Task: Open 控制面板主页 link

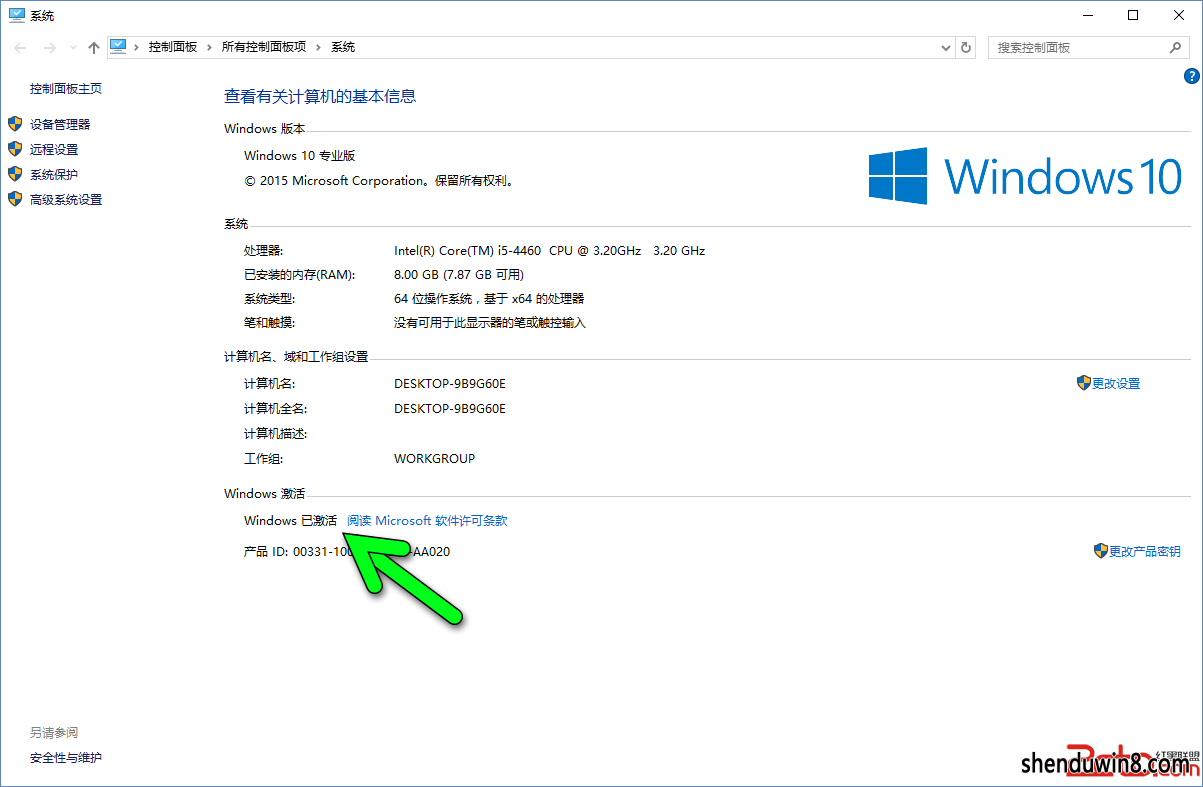Action: pos(66,88)
